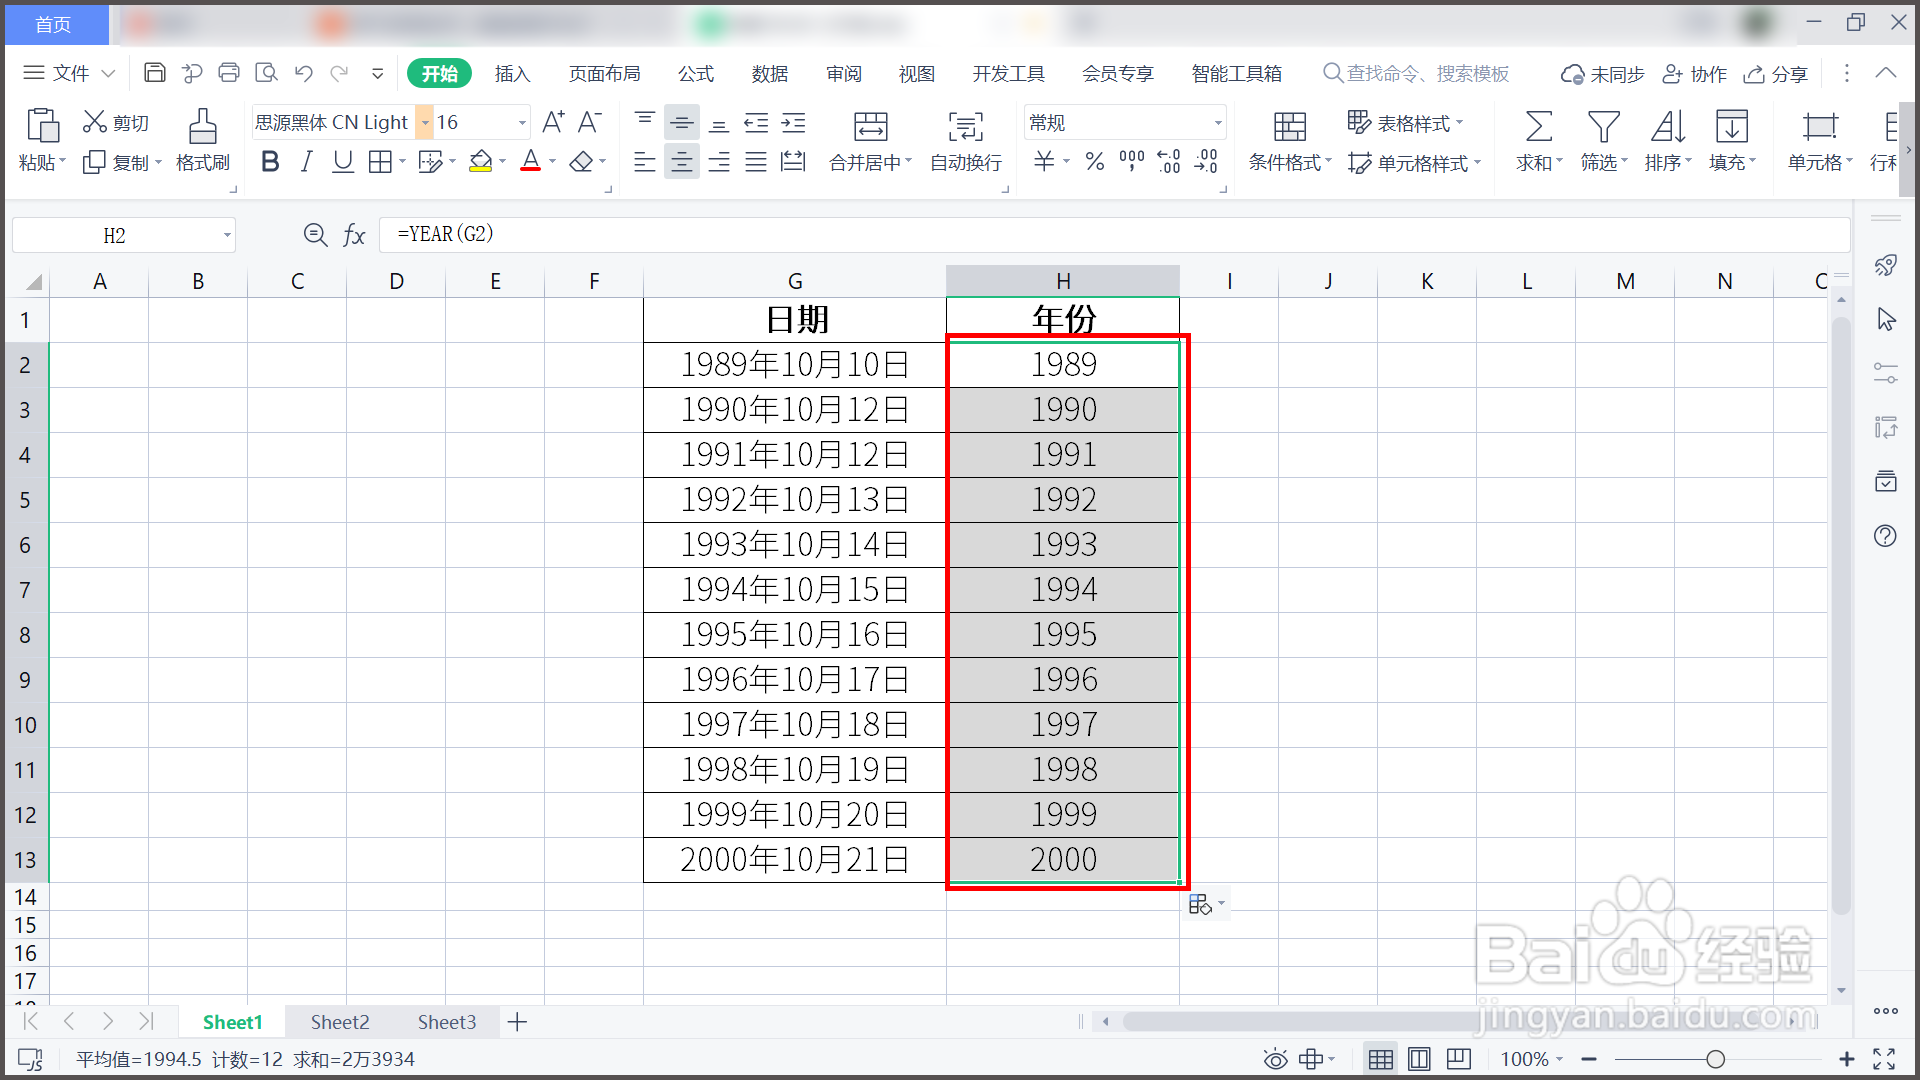Click the 分享 share button
The width and height of the screenshot is (1920, 1080).
coord(1776,74)
